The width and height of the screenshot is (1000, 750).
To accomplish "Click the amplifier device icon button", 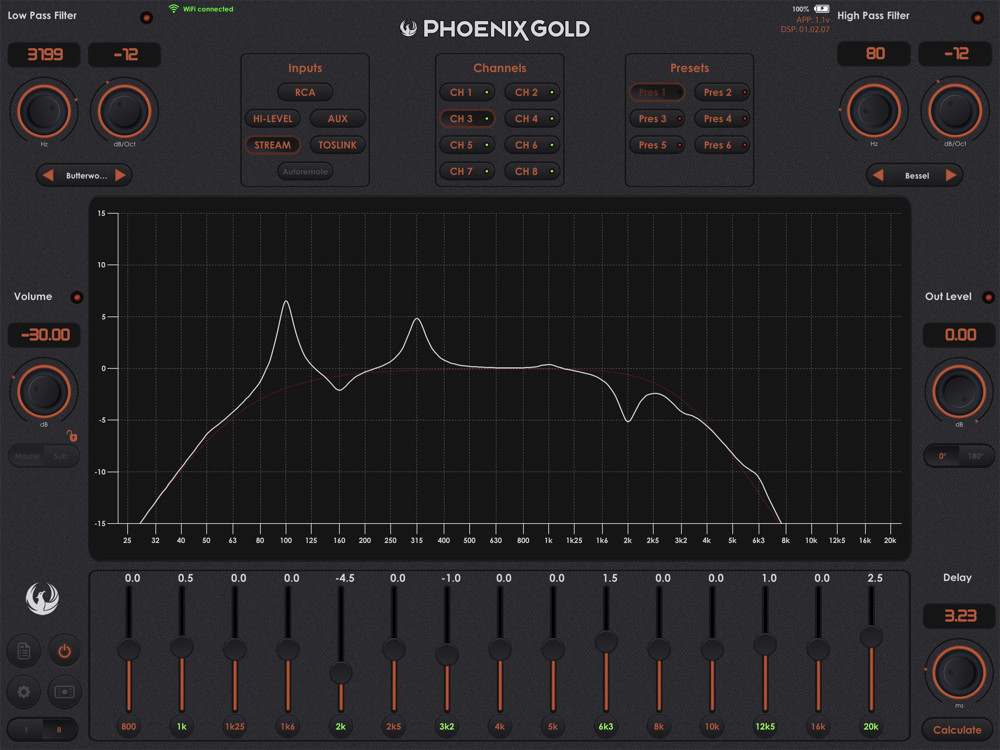I will click(64, 692).
